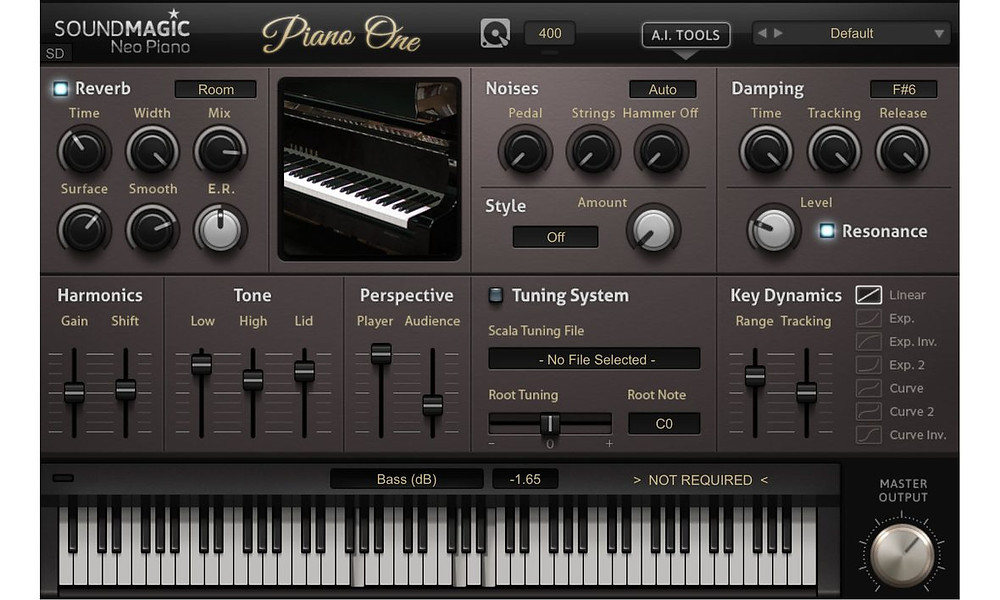Click the E.R. knob
Viewport: 1000px width, 600px height.
click(x=220, y=229)
